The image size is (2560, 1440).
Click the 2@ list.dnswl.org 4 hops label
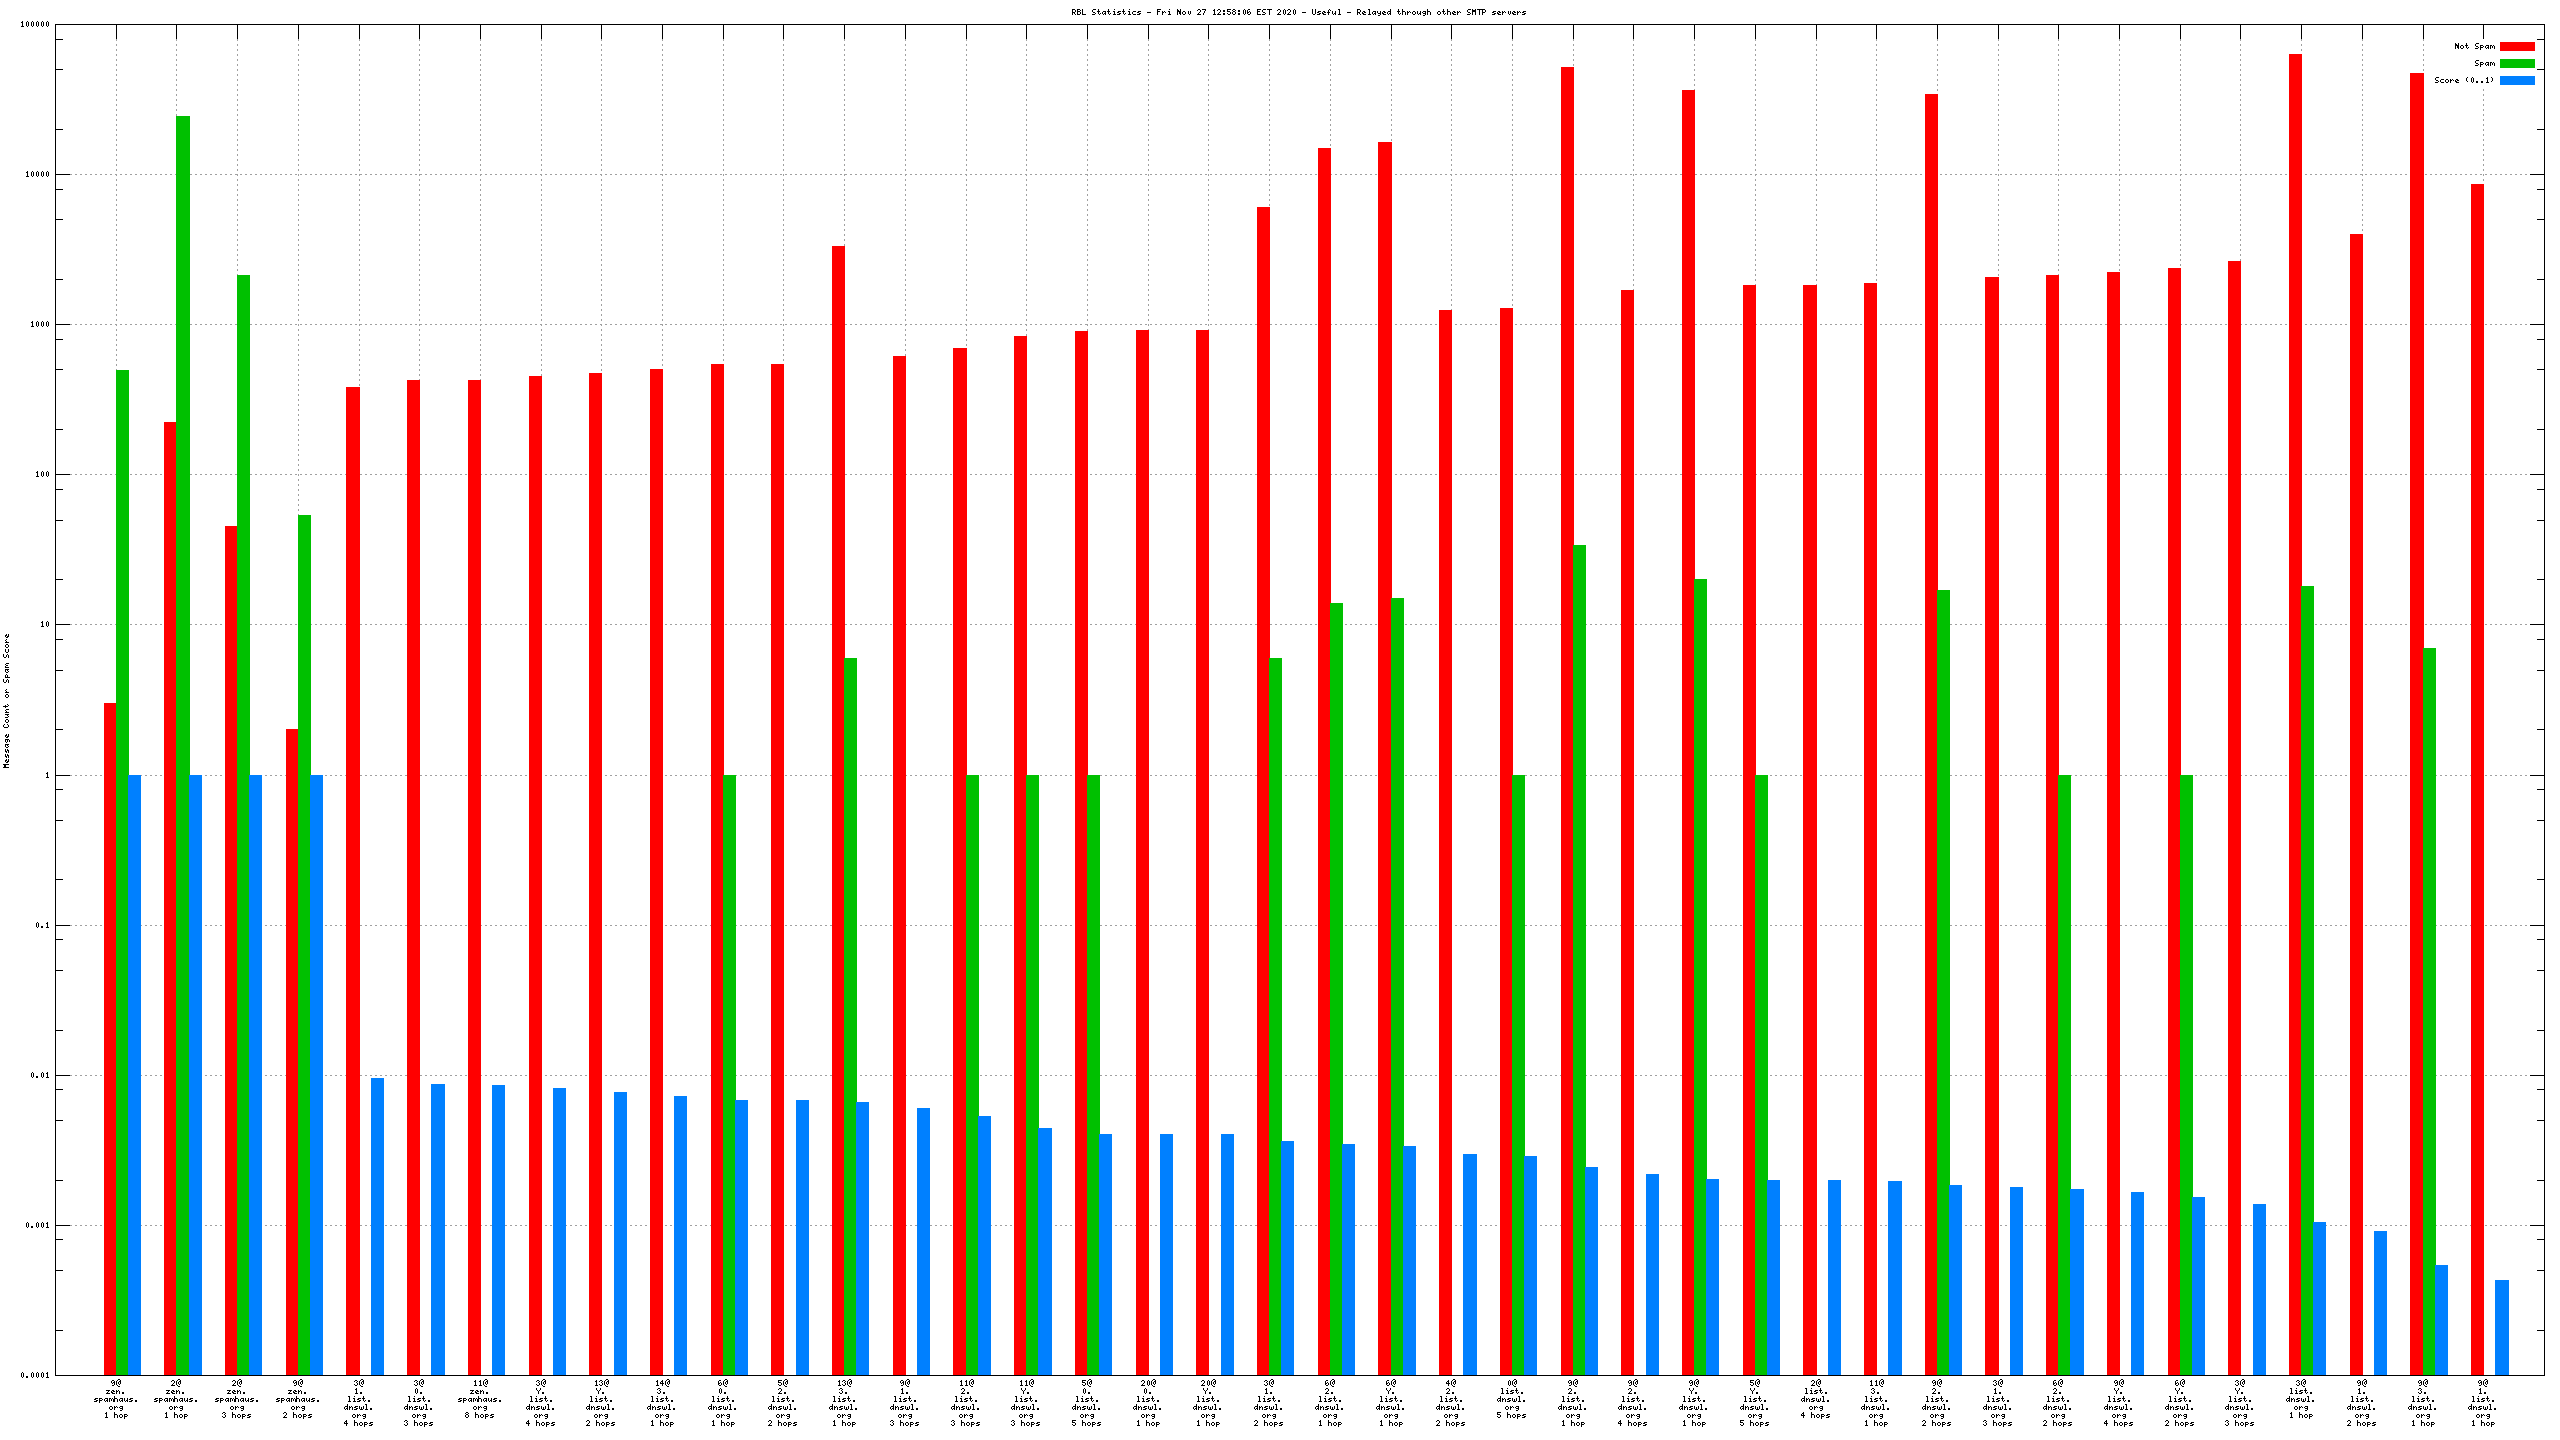[x=1815, y=1399]
